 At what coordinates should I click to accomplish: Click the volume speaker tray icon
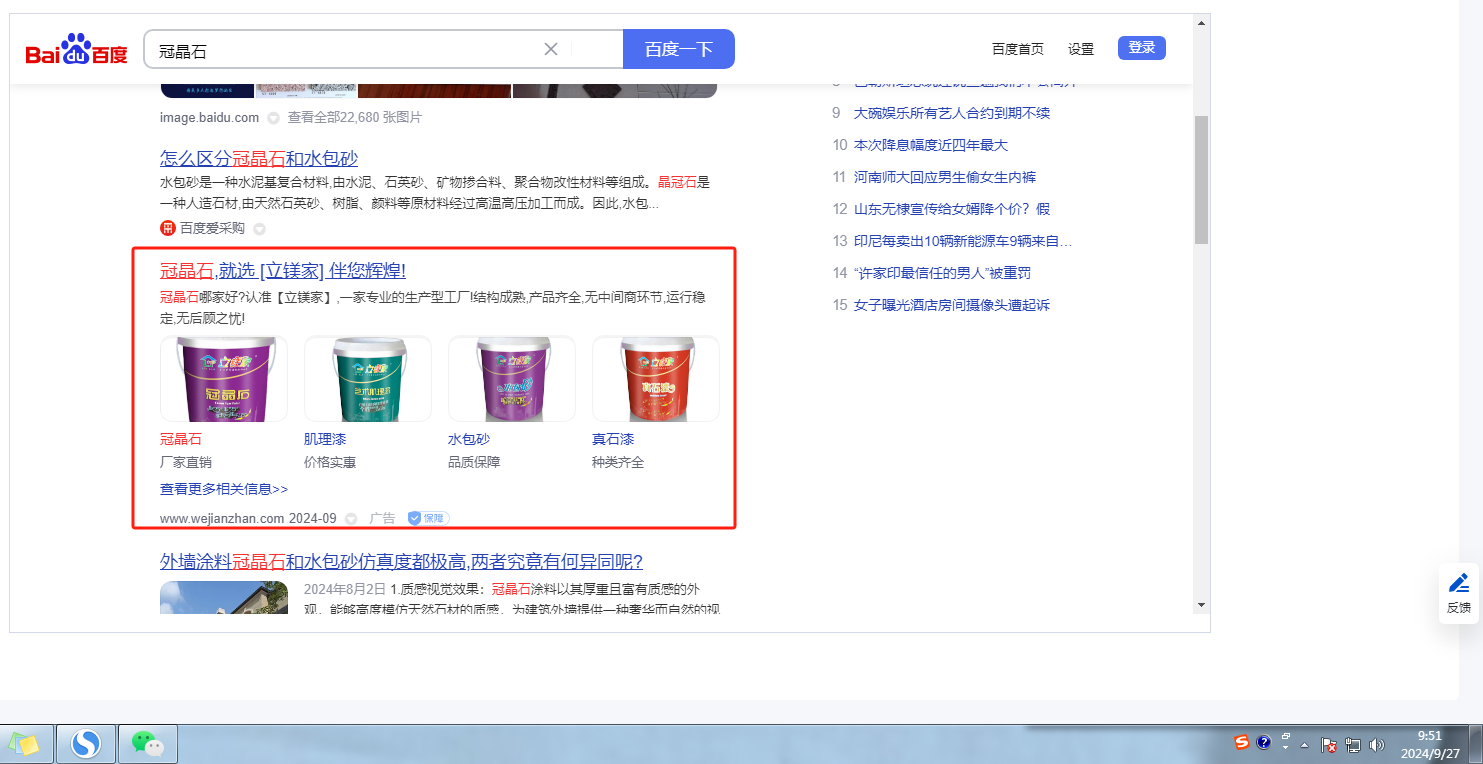[1376, 744]
